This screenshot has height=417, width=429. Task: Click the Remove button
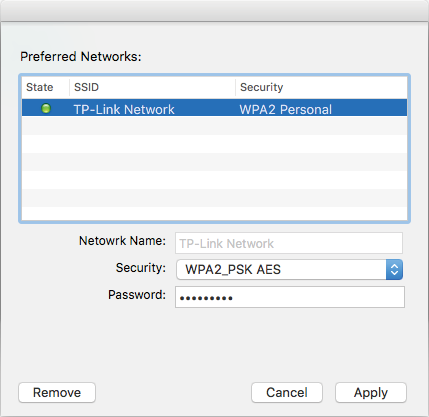57,392
